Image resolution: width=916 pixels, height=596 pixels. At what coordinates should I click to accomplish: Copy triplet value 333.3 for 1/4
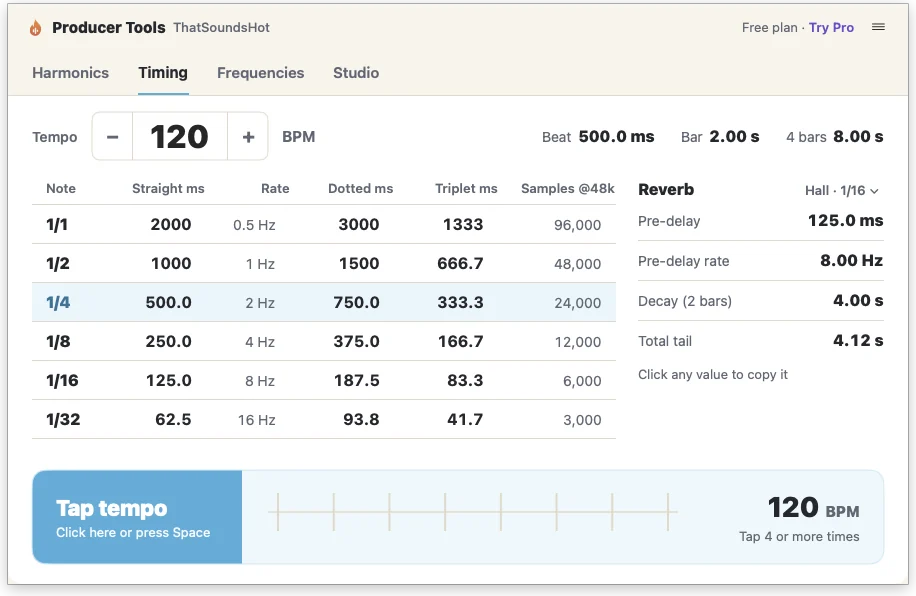click(460, 303)
